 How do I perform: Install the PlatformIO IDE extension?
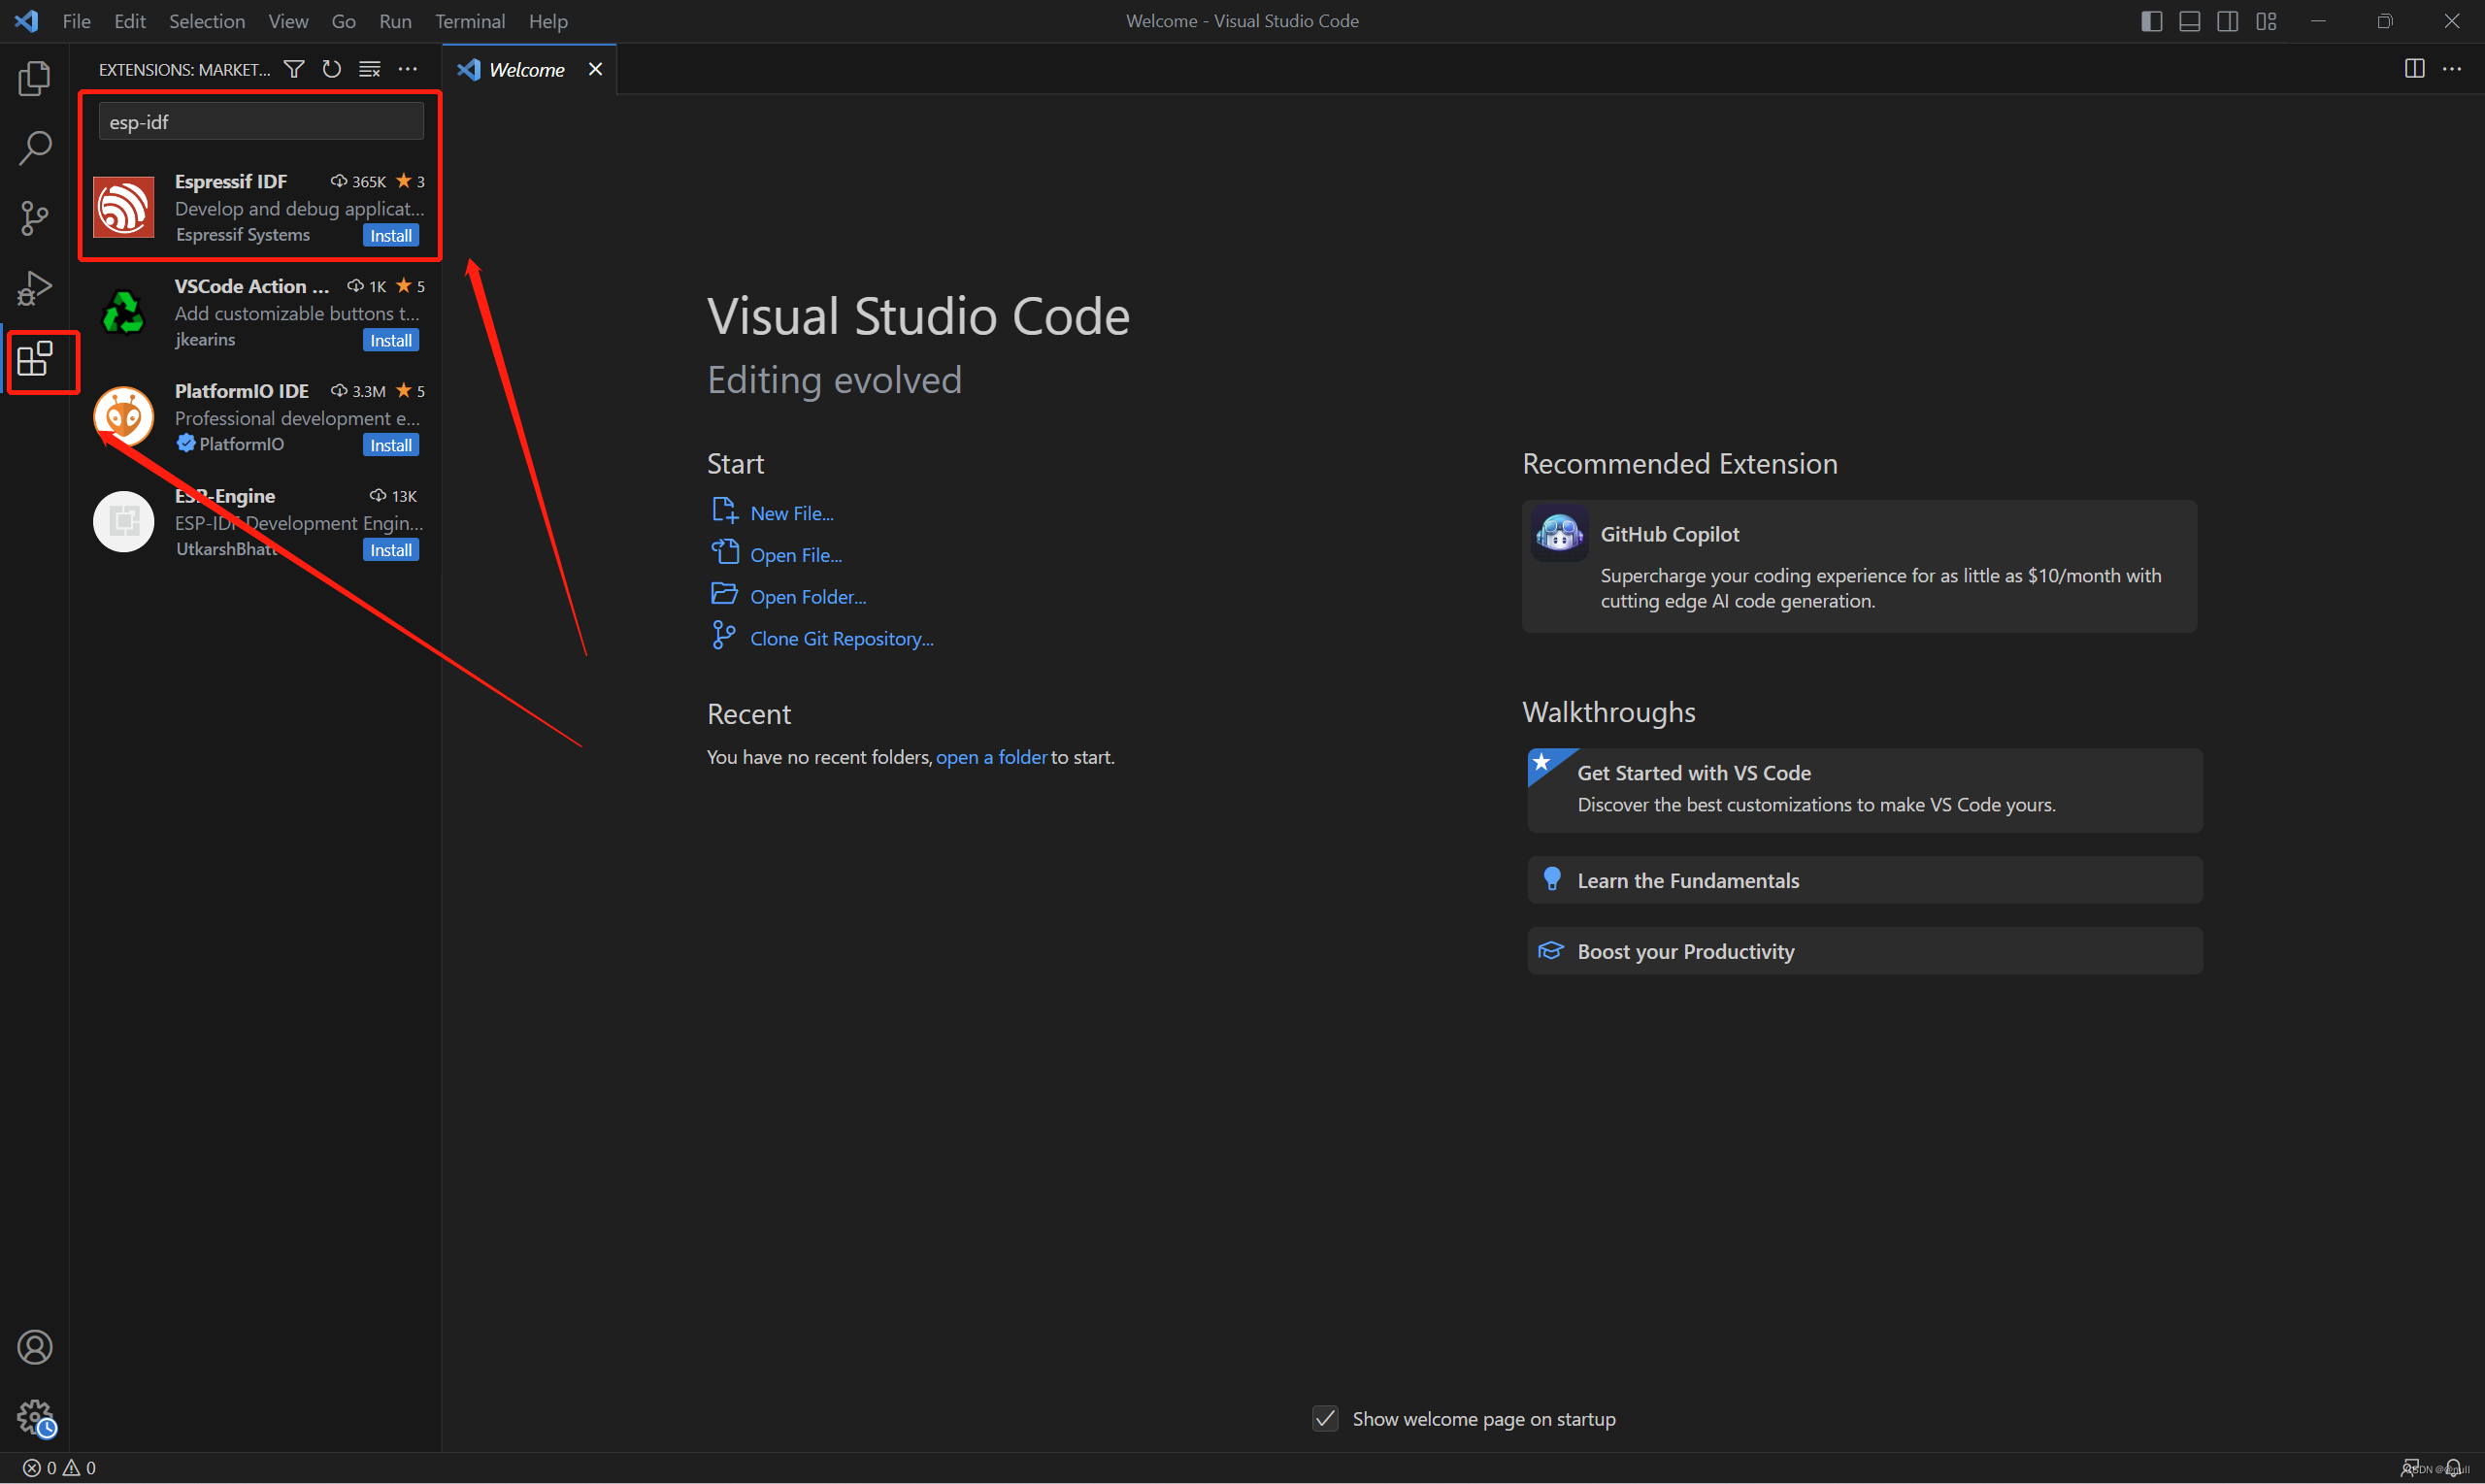click(391, 446)
